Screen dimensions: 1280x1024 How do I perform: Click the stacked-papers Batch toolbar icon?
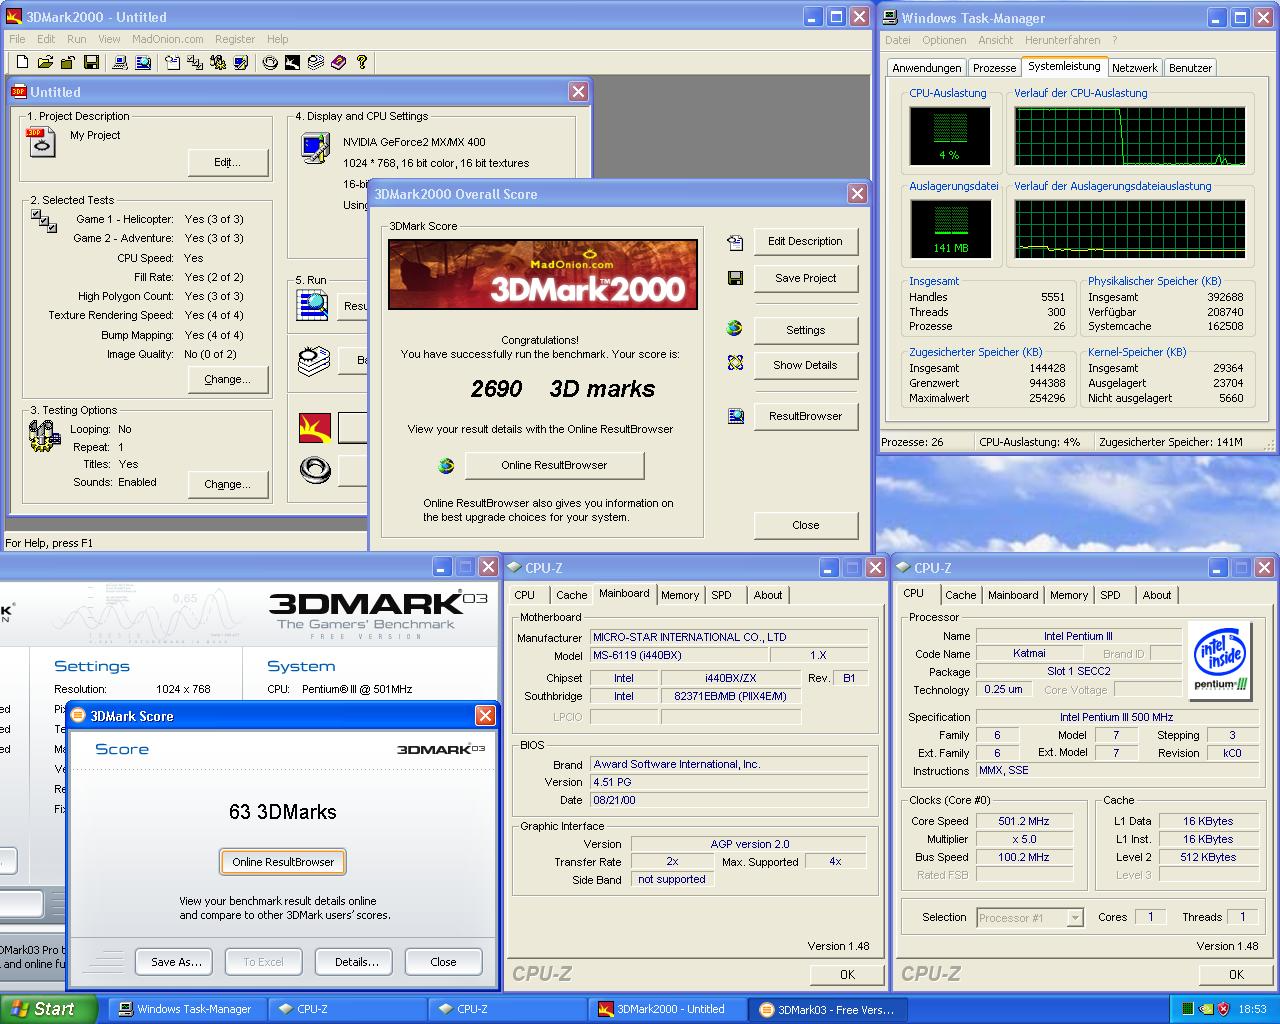pos(316,62)
